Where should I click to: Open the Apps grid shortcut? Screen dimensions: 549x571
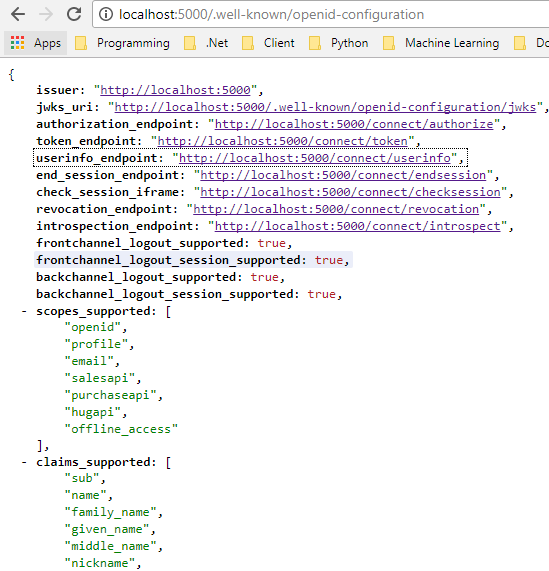click(36, 43)
